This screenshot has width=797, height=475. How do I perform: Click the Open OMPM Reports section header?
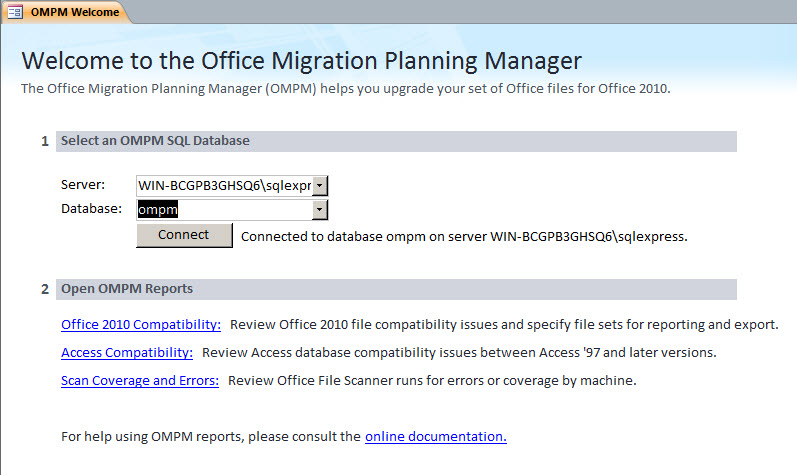click(x=396, y=289)
